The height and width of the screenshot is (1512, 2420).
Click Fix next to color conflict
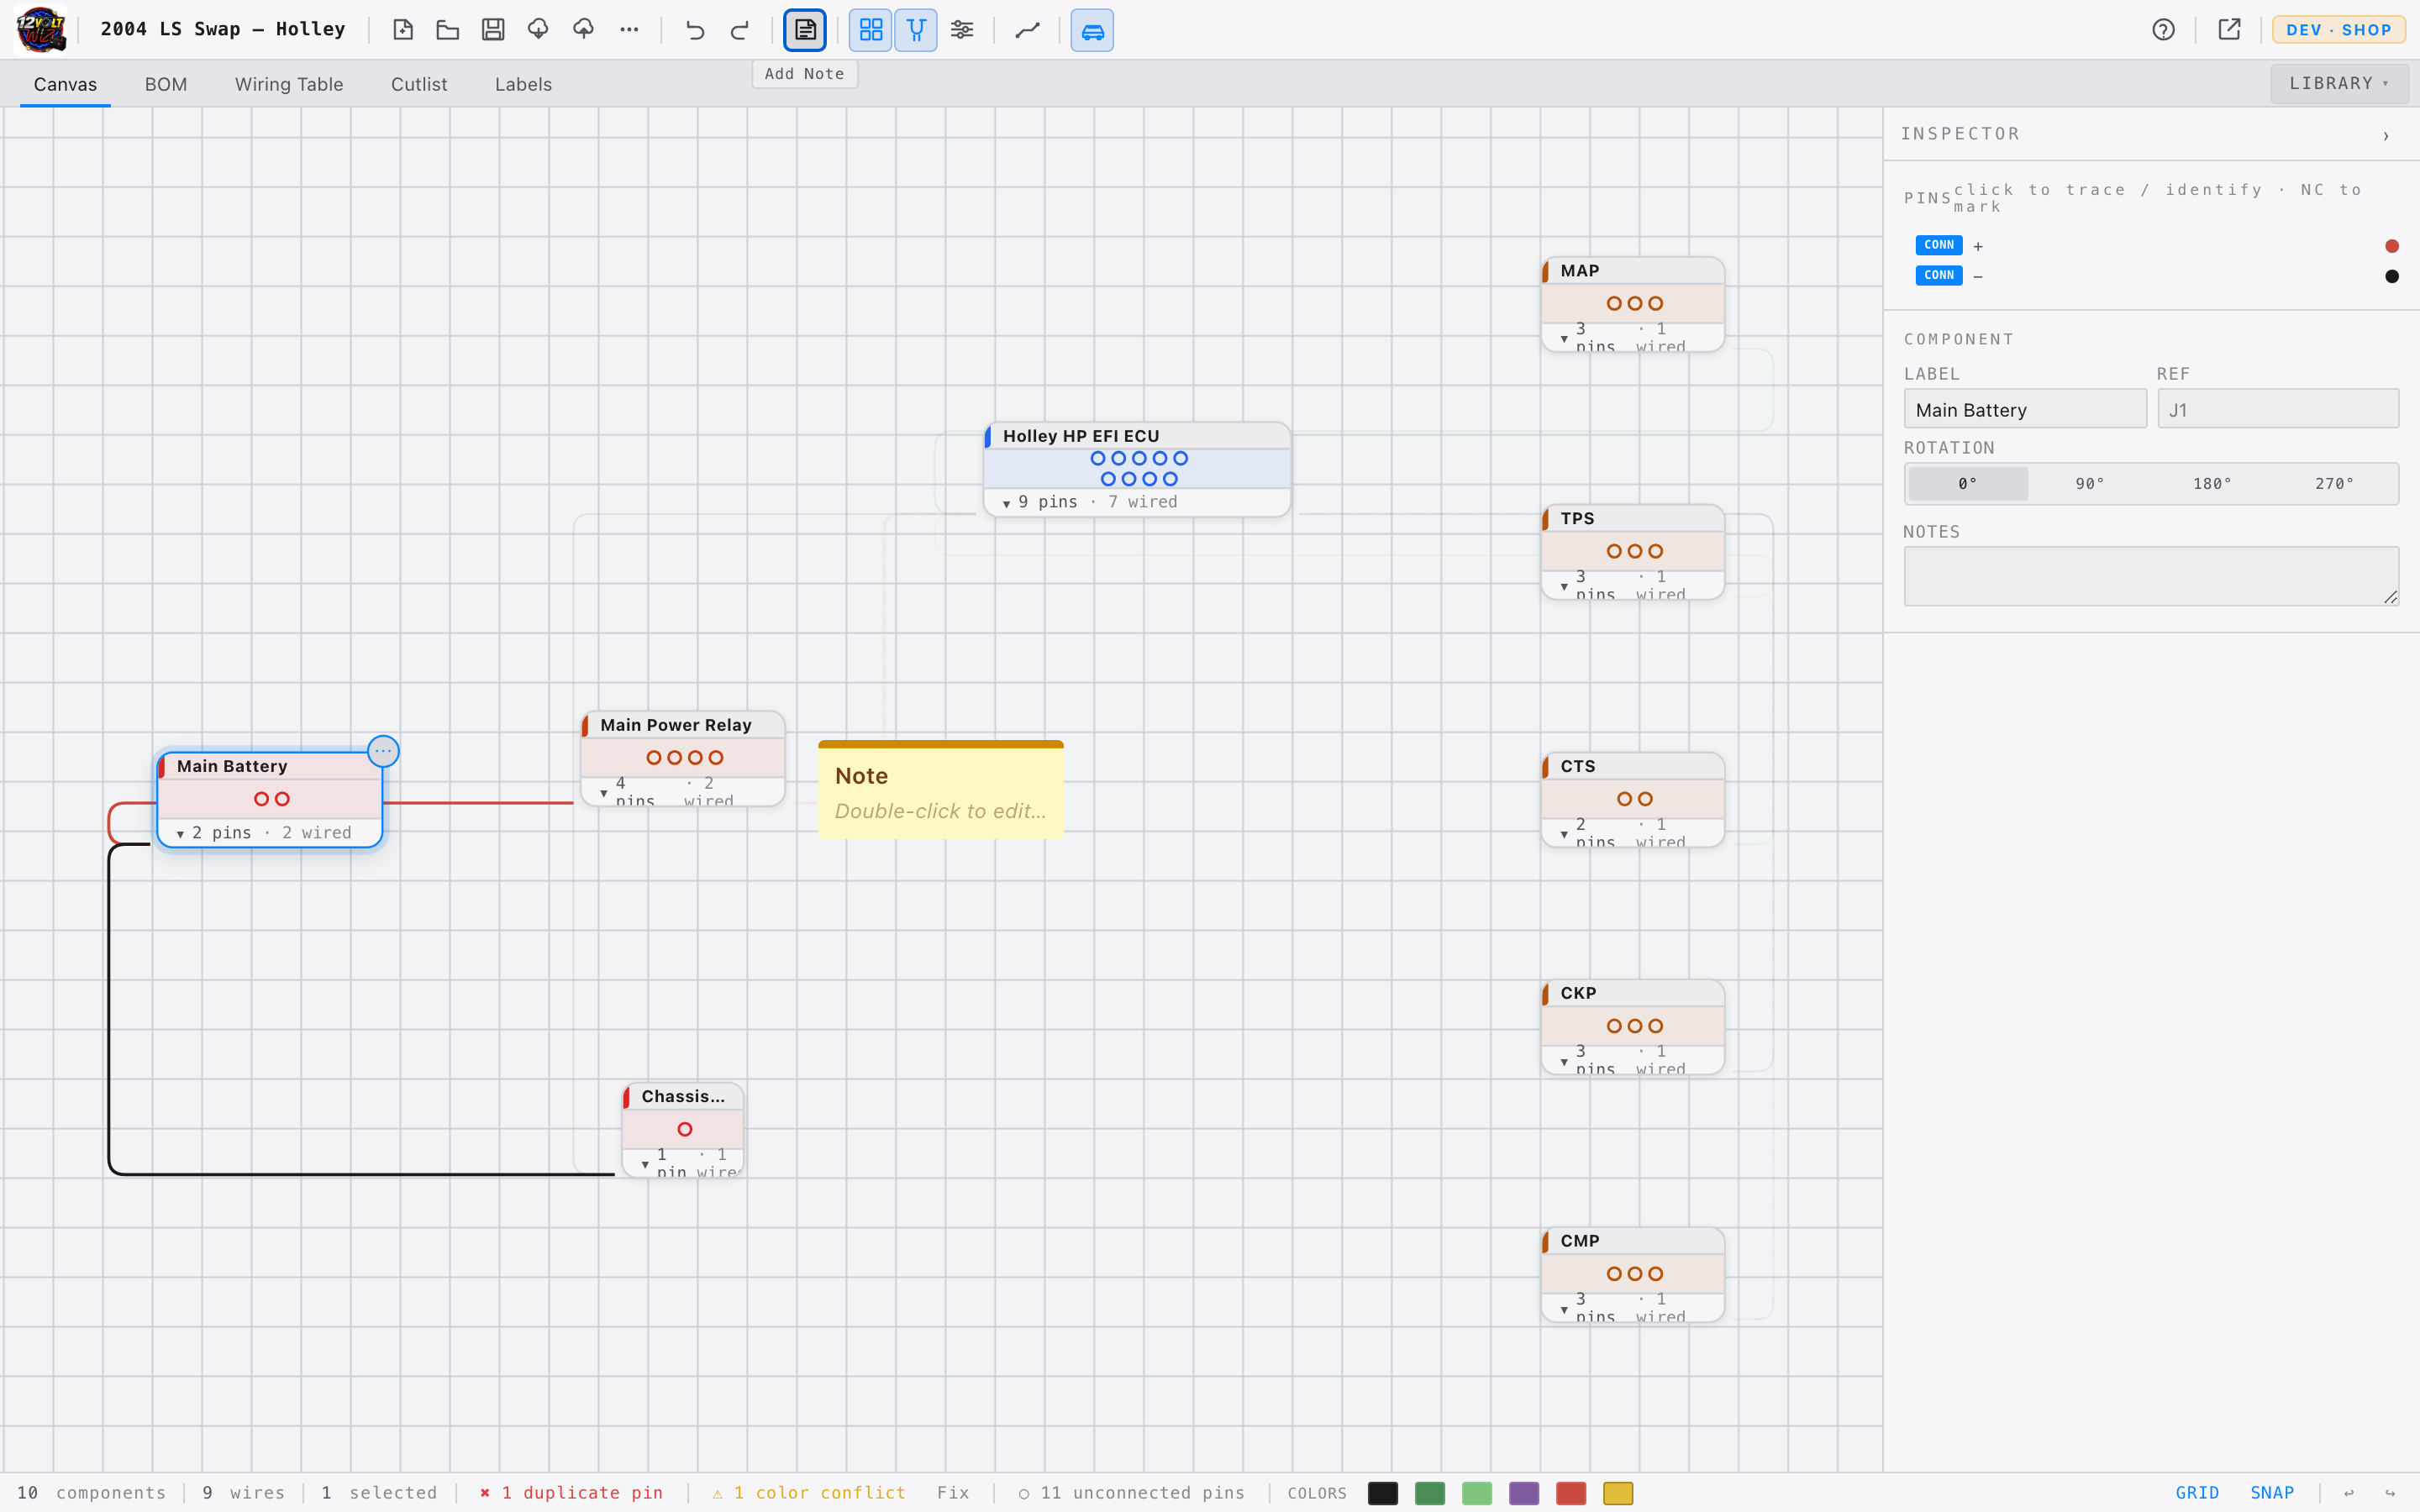(x=953, y=1492)
